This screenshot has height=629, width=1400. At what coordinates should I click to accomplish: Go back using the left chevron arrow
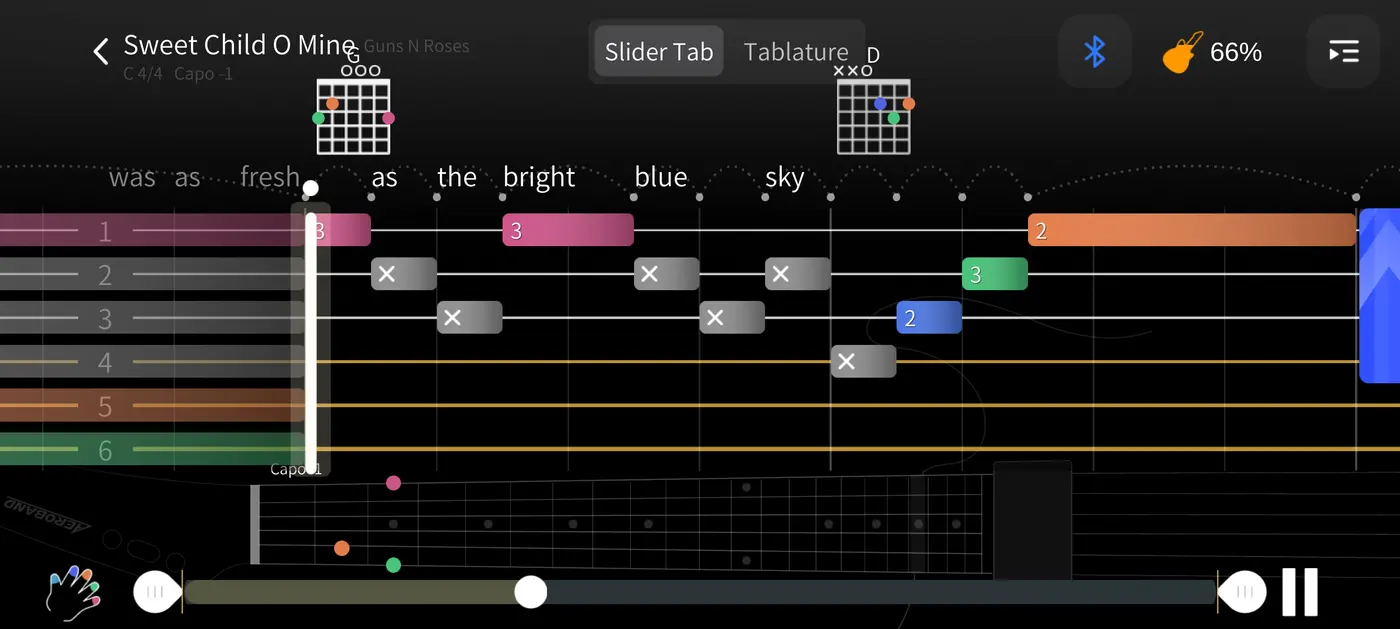[x=100, y=52]
